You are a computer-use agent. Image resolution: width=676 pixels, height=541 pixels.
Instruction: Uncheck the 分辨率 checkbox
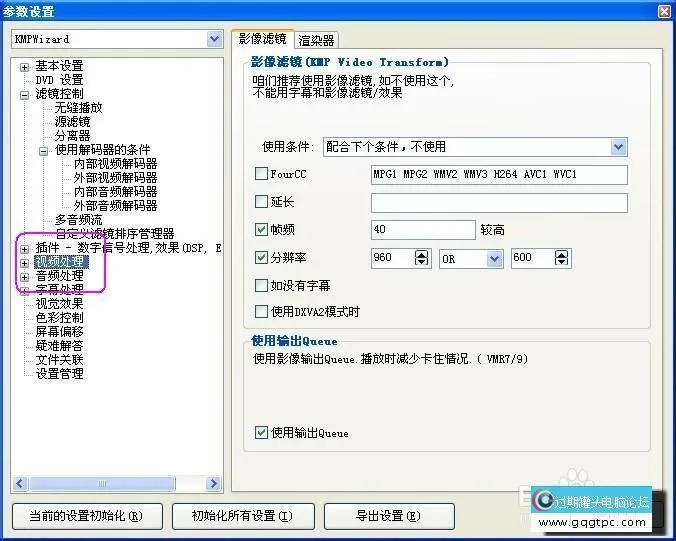tap(261, 257)
